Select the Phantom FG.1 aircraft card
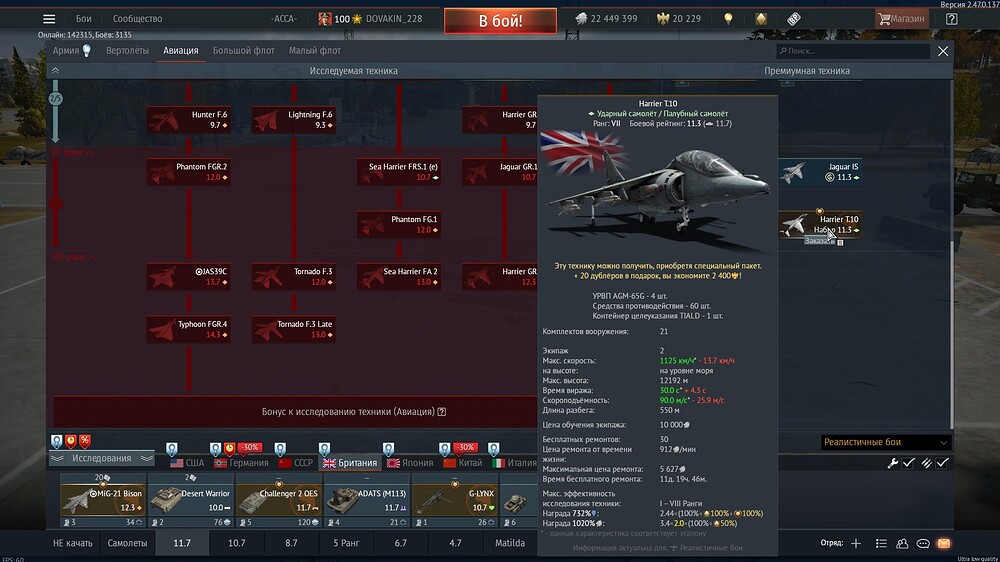 point(399,225)
